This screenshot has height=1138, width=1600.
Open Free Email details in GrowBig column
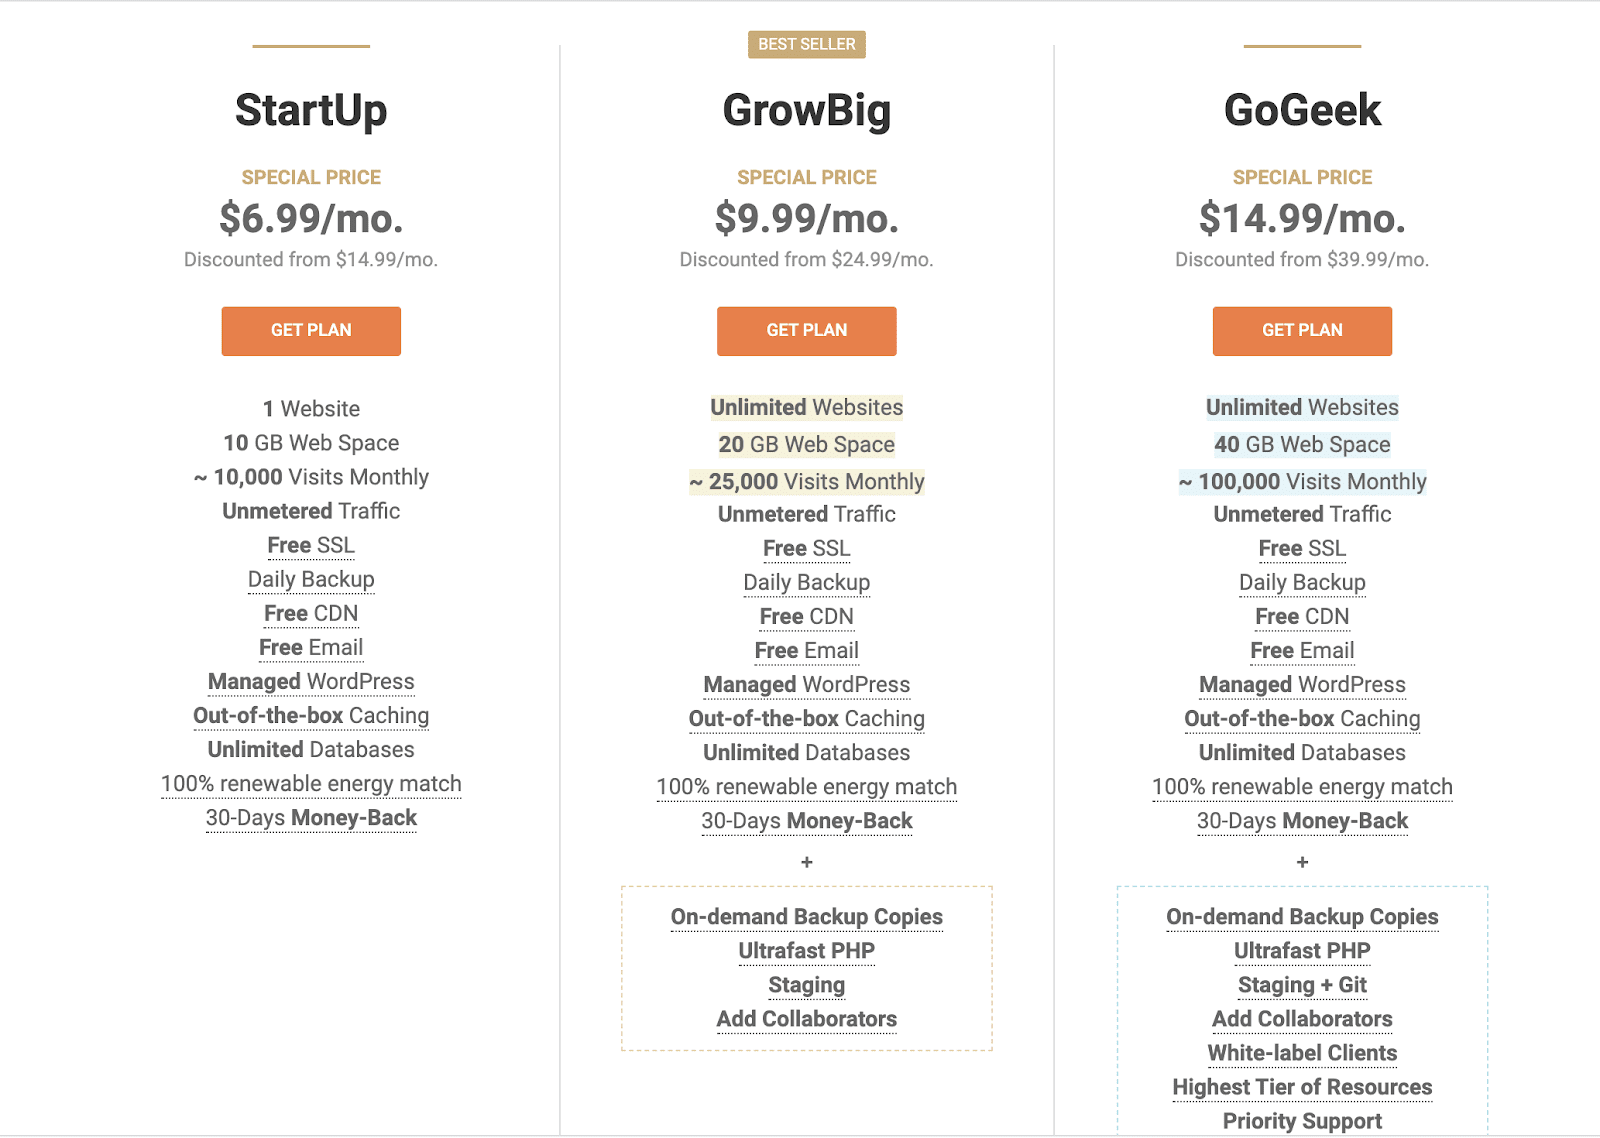(806, 650)
